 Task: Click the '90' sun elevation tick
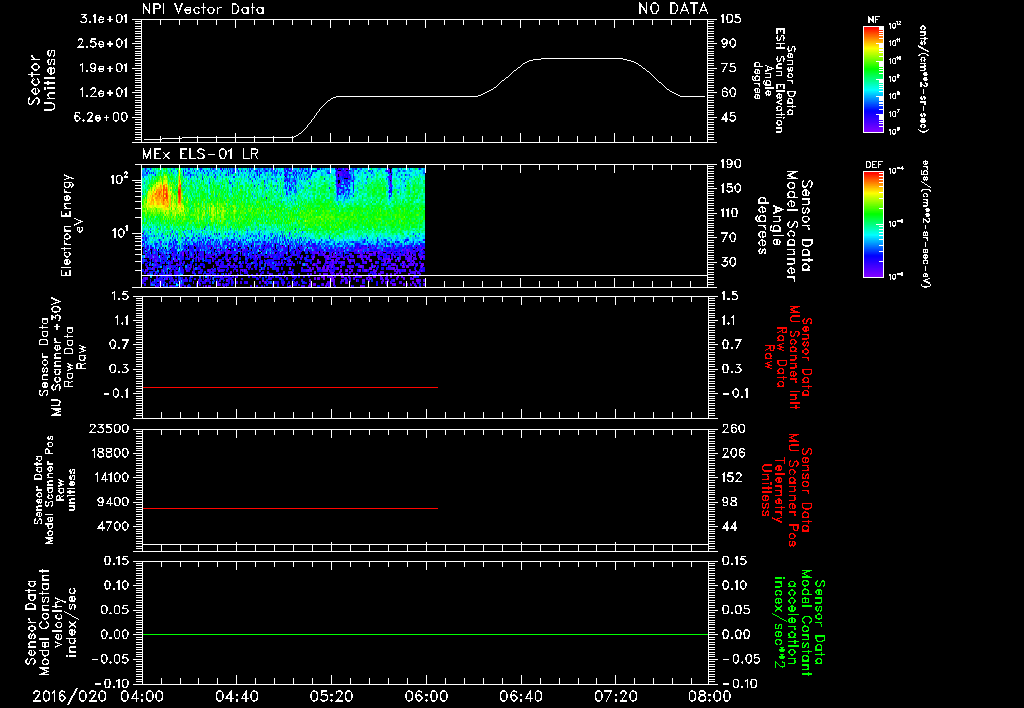point(728,43)
